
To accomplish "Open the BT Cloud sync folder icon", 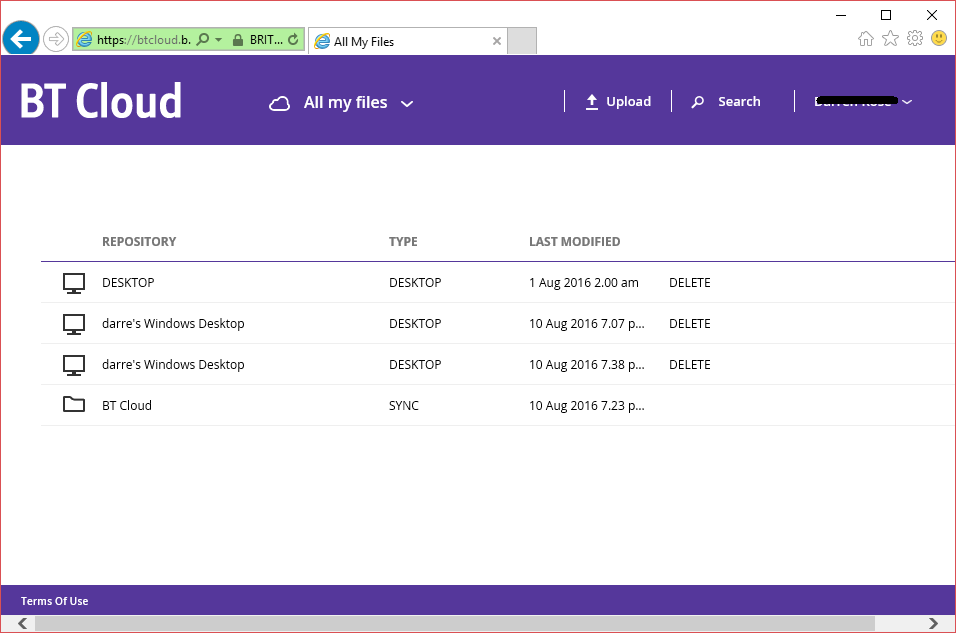I will [x=73, y=405].
